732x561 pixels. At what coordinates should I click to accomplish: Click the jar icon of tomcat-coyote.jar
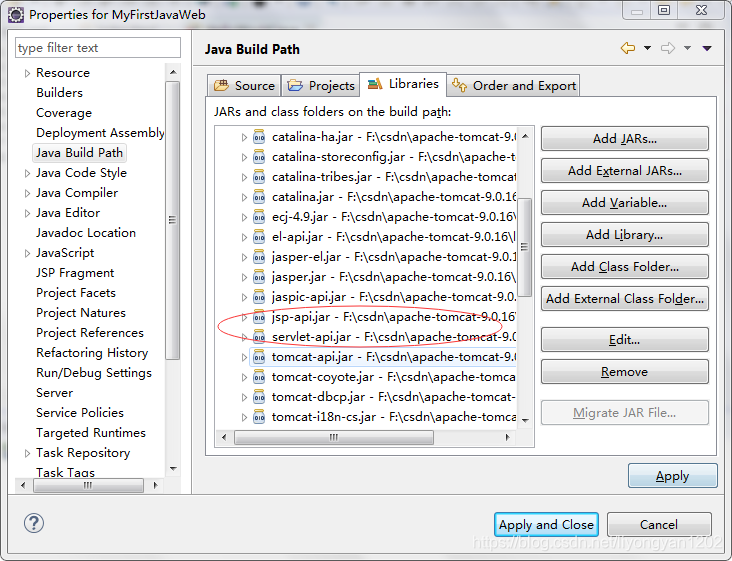click(259, 377)
